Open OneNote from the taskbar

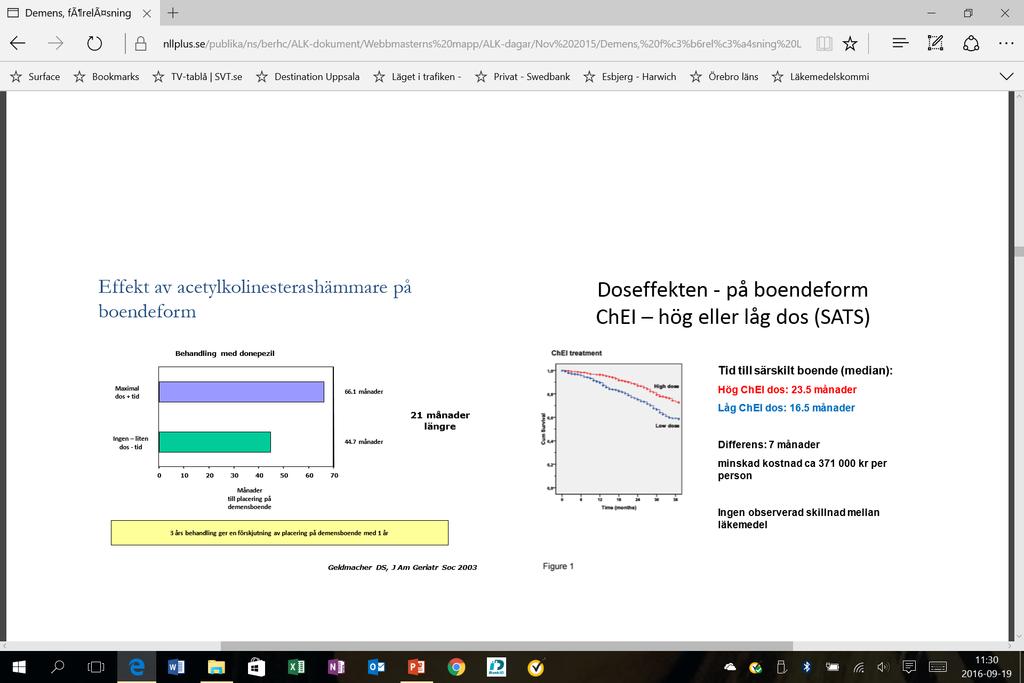(336, 667)
